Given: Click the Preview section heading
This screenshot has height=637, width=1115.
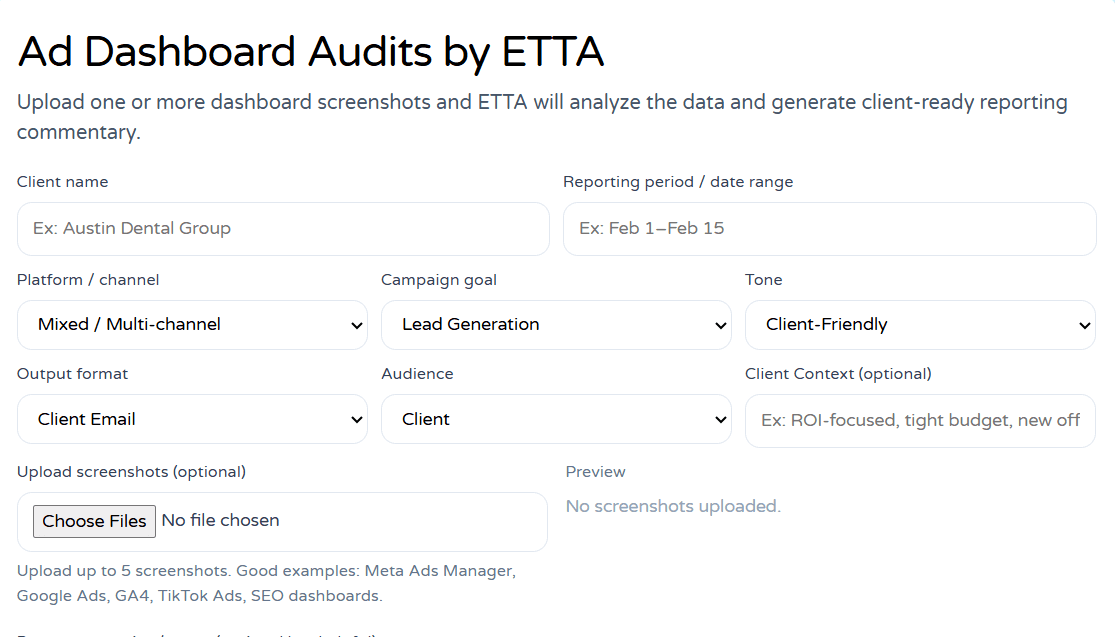Looking at the screenshot, I should pos(595,471).
